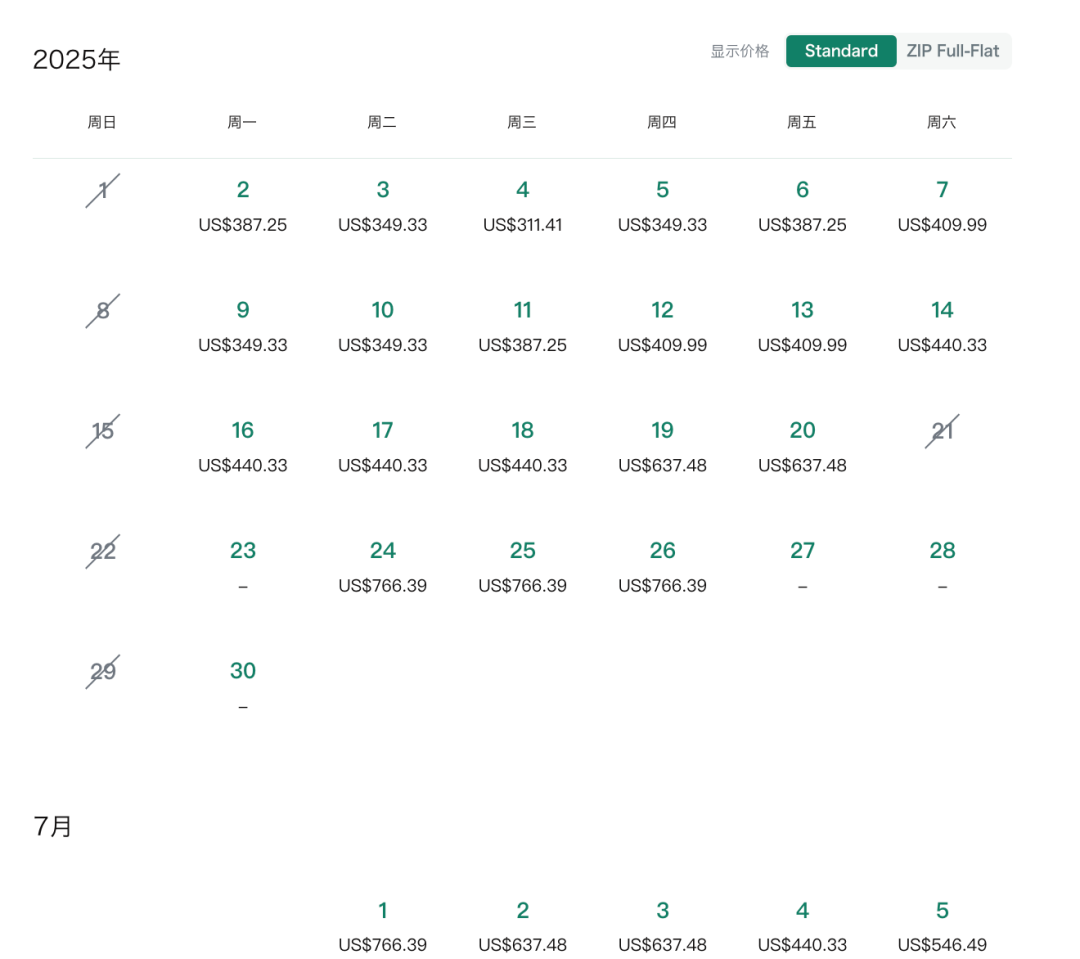The image size is (1080, 959).
Task: Select June 3 priced US$349.33
Action: click(382, 206)
